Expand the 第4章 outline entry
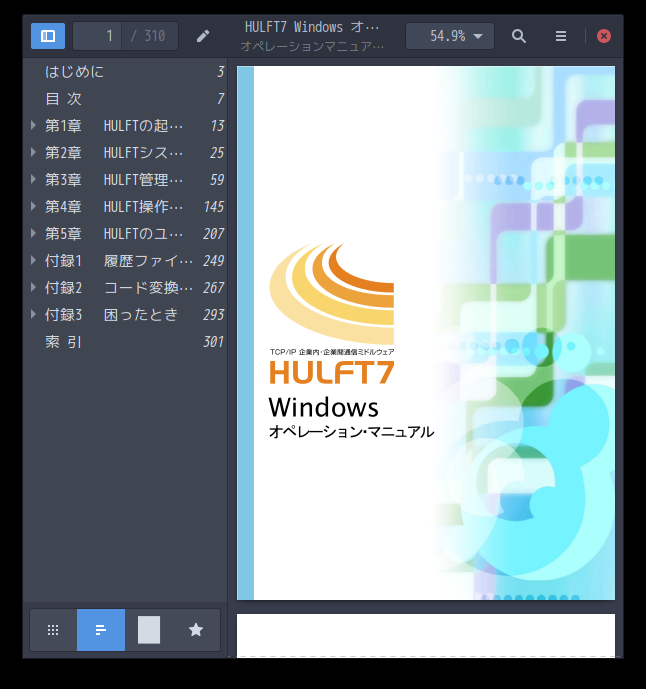 (33, 207)
